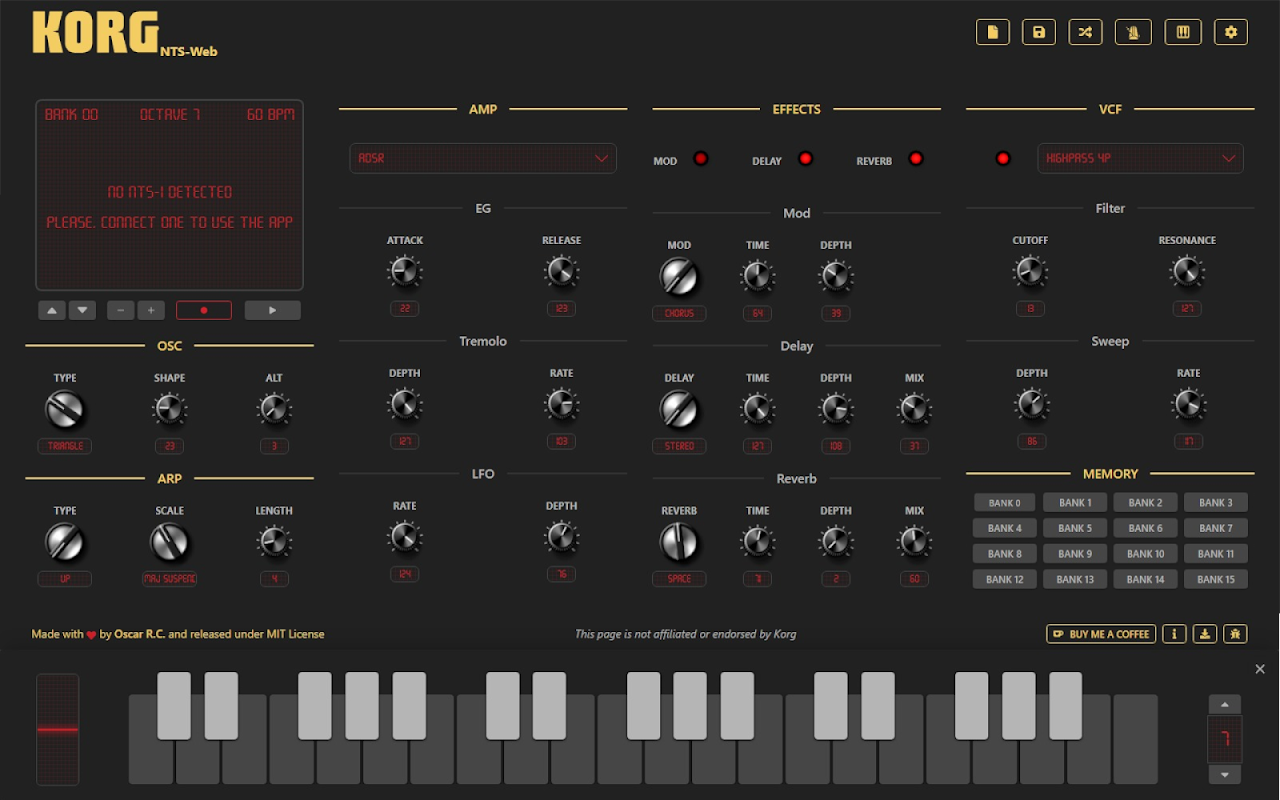Screen dimensions: 1280x800
Task: Click the up arrow below the display
Action: click(53, 310)
